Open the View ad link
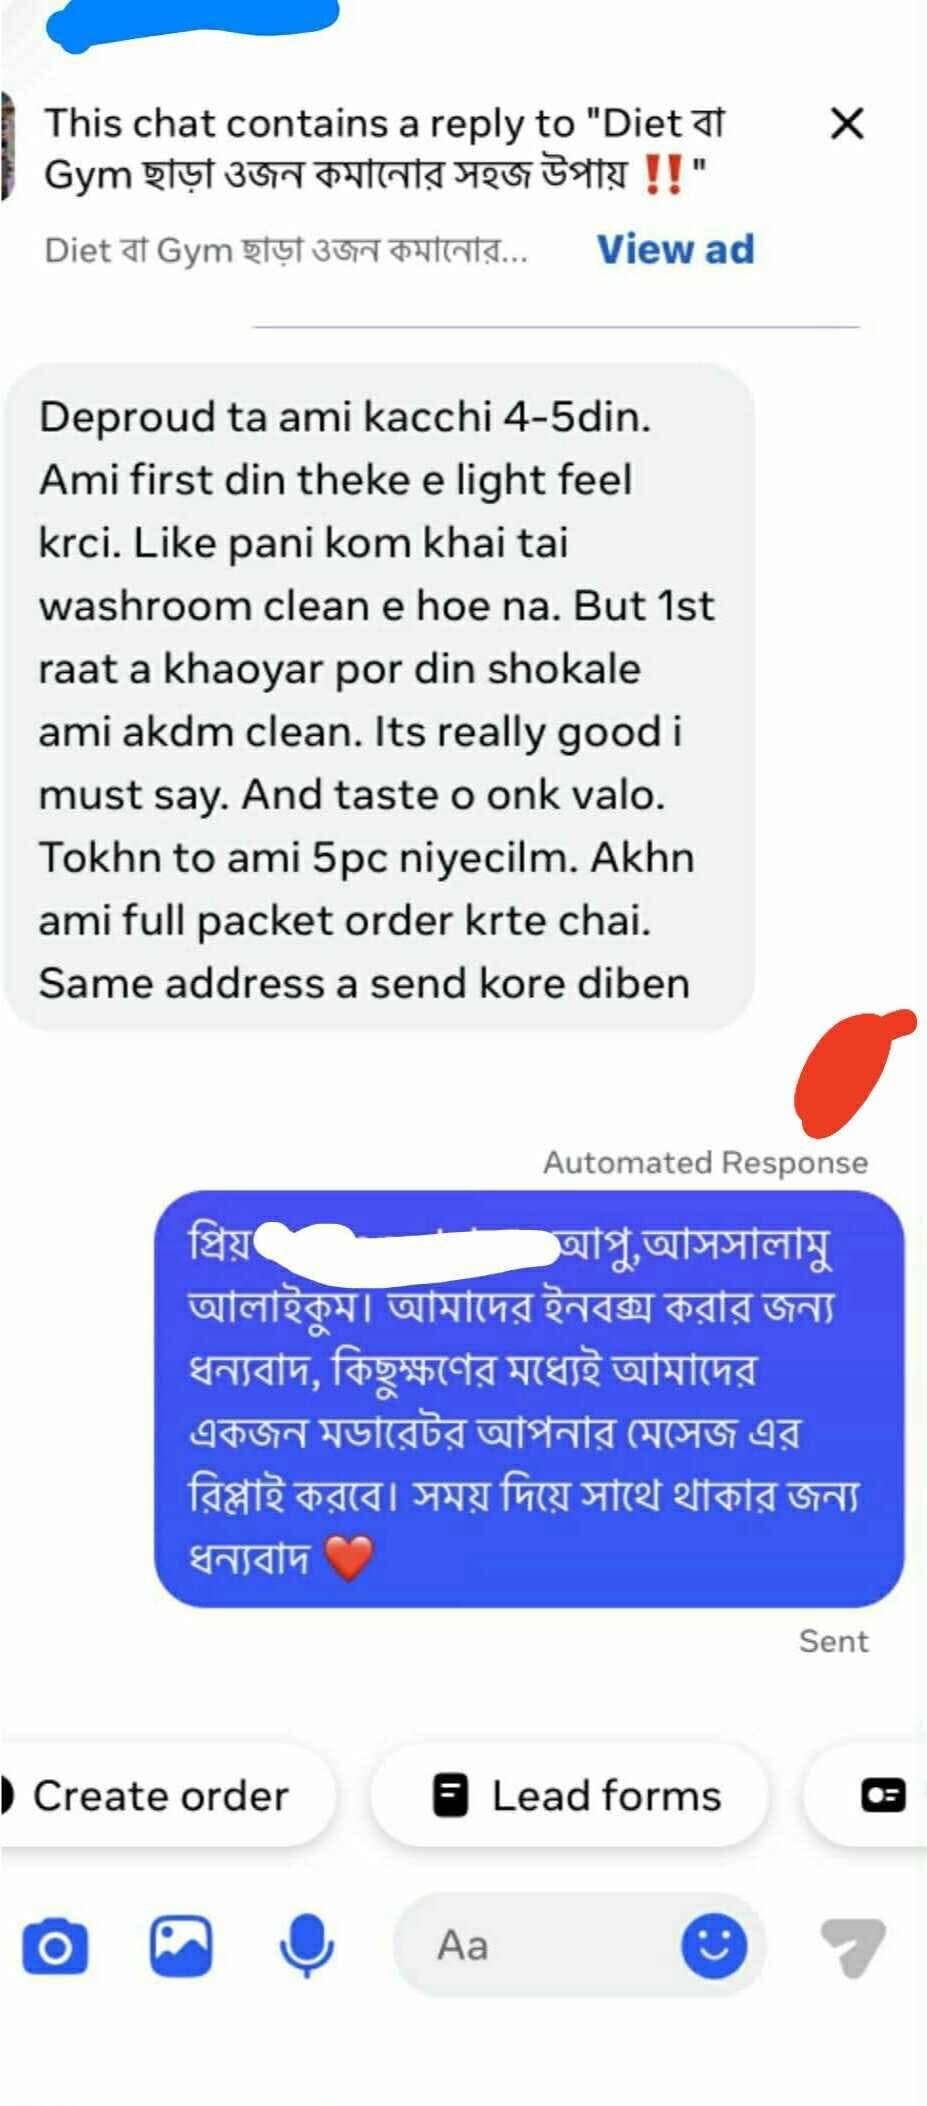This screenshot has height=2106, width=927. coord(675,249)
